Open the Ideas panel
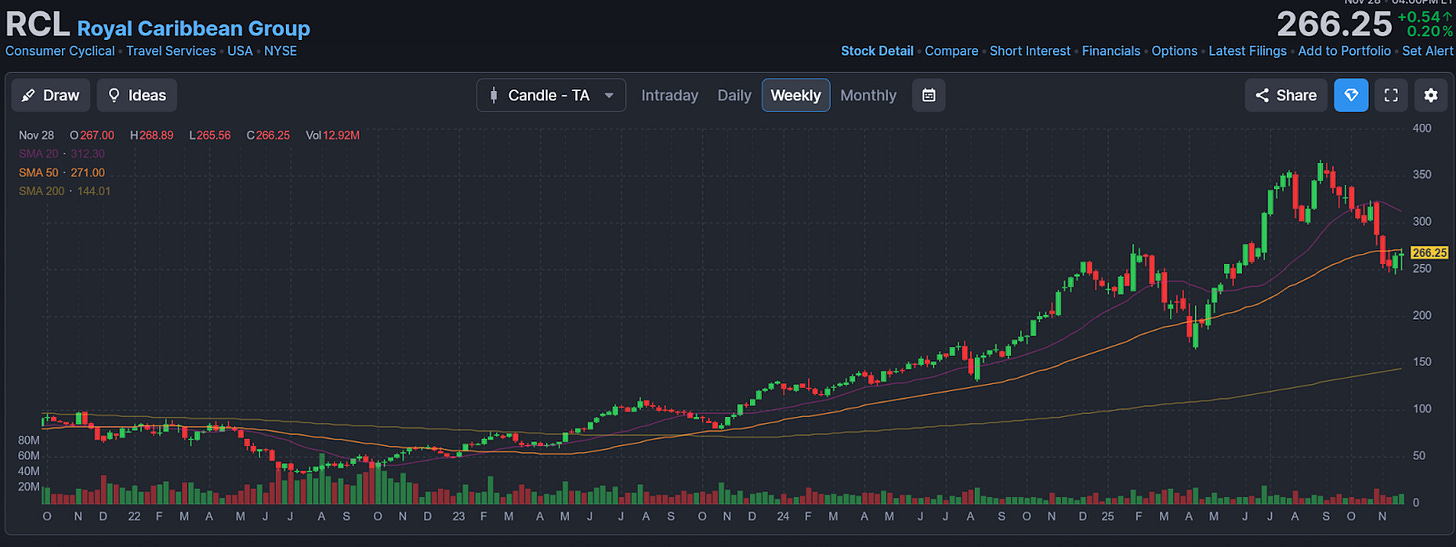This screenshot has width=1456, height=547. pyautogui.click(x=137, y=95)
